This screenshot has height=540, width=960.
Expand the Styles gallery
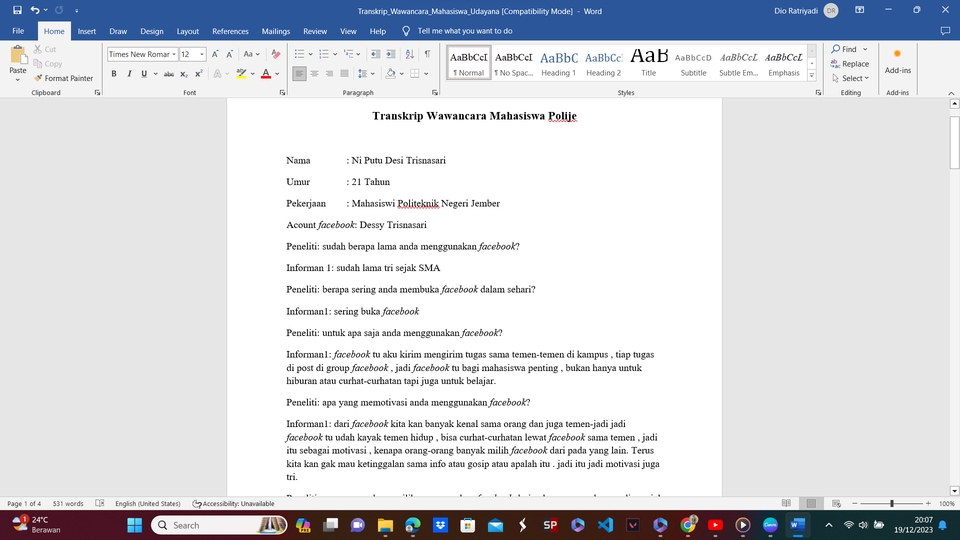[812, 76]
